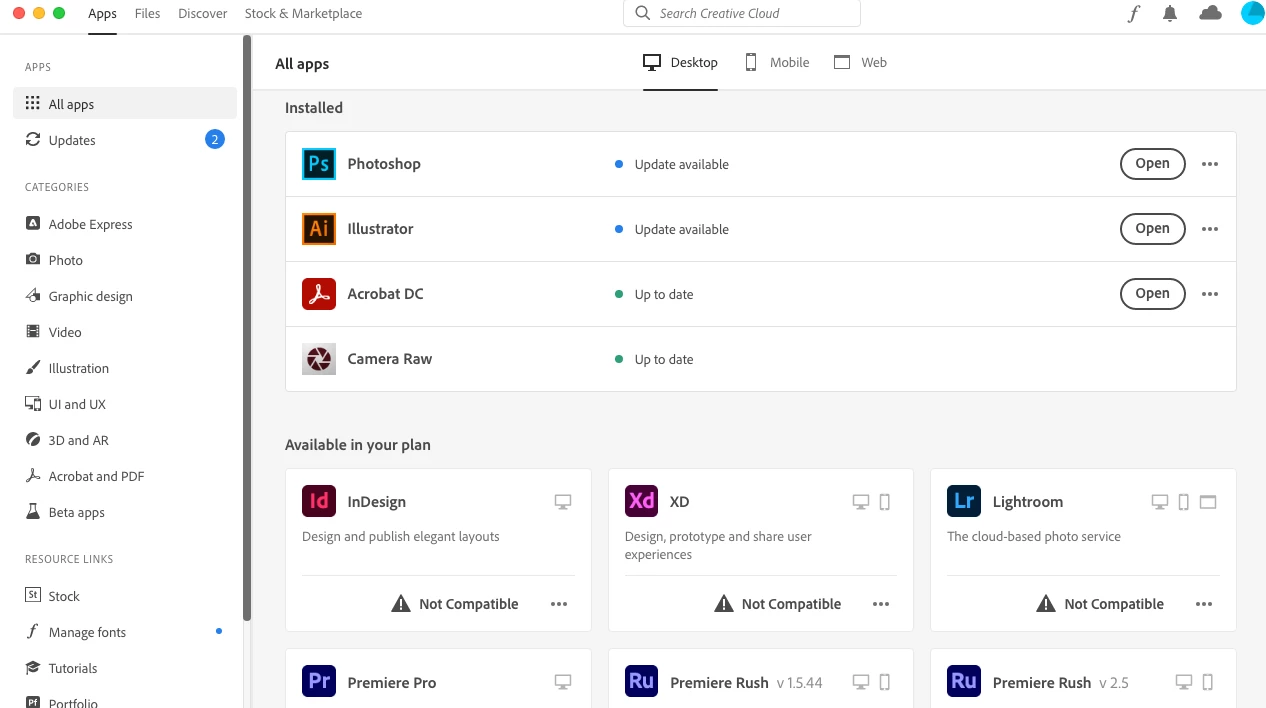The height and width of the screenshot is (708, 1266).
Task: Switch to the Files tab
Action: pyautogui.click(x=147, y=14)
